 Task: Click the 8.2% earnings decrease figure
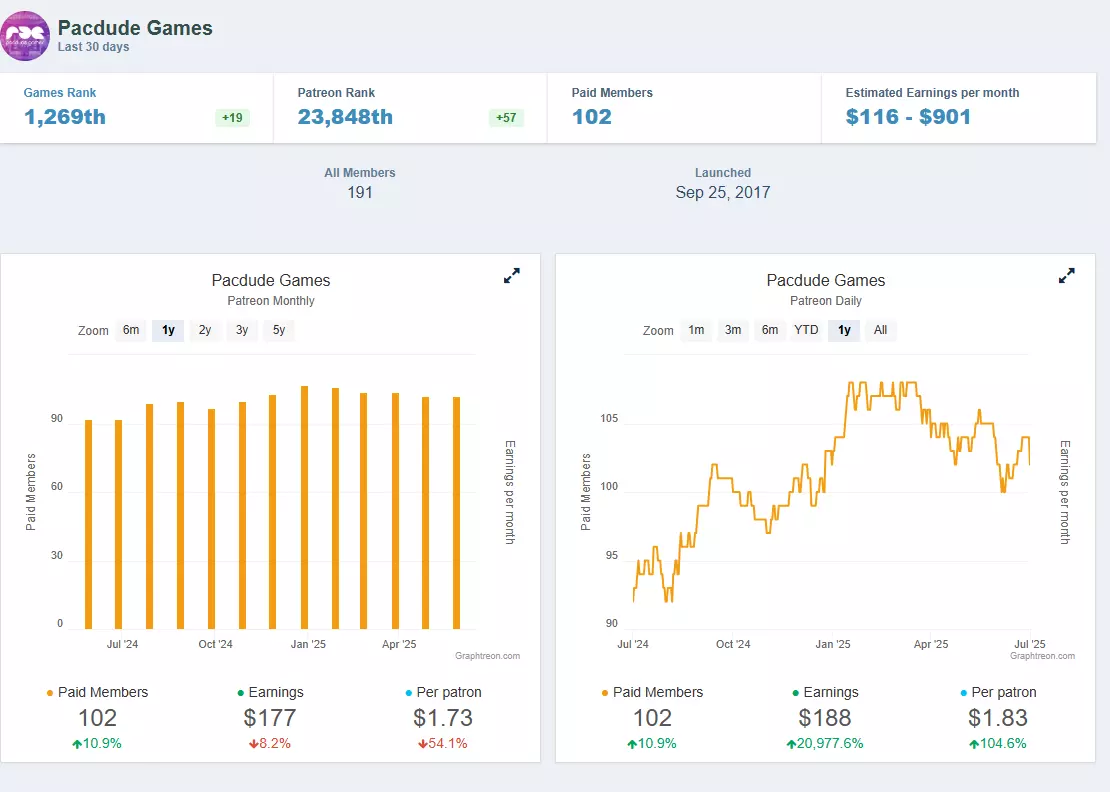pyautogui.click(x=270, y=744)
